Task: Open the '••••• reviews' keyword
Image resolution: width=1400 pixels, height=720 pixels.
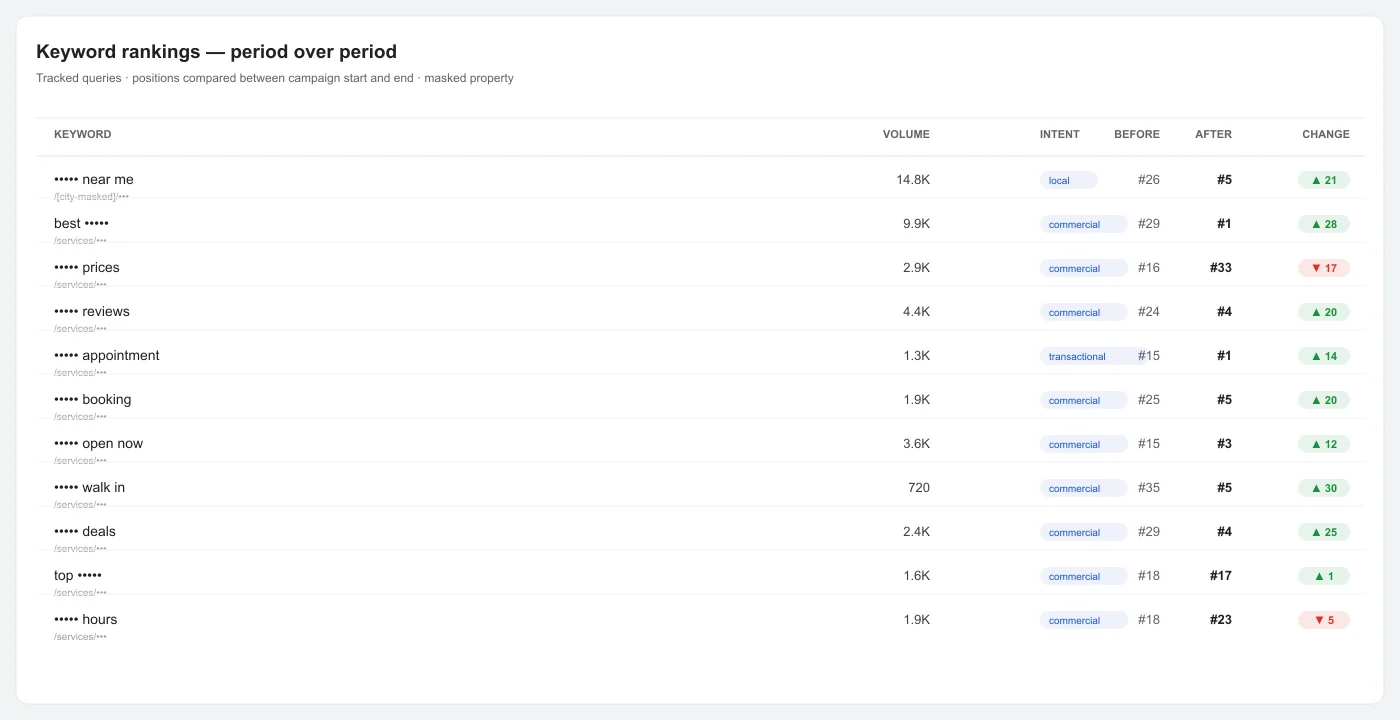Action: 92,312
